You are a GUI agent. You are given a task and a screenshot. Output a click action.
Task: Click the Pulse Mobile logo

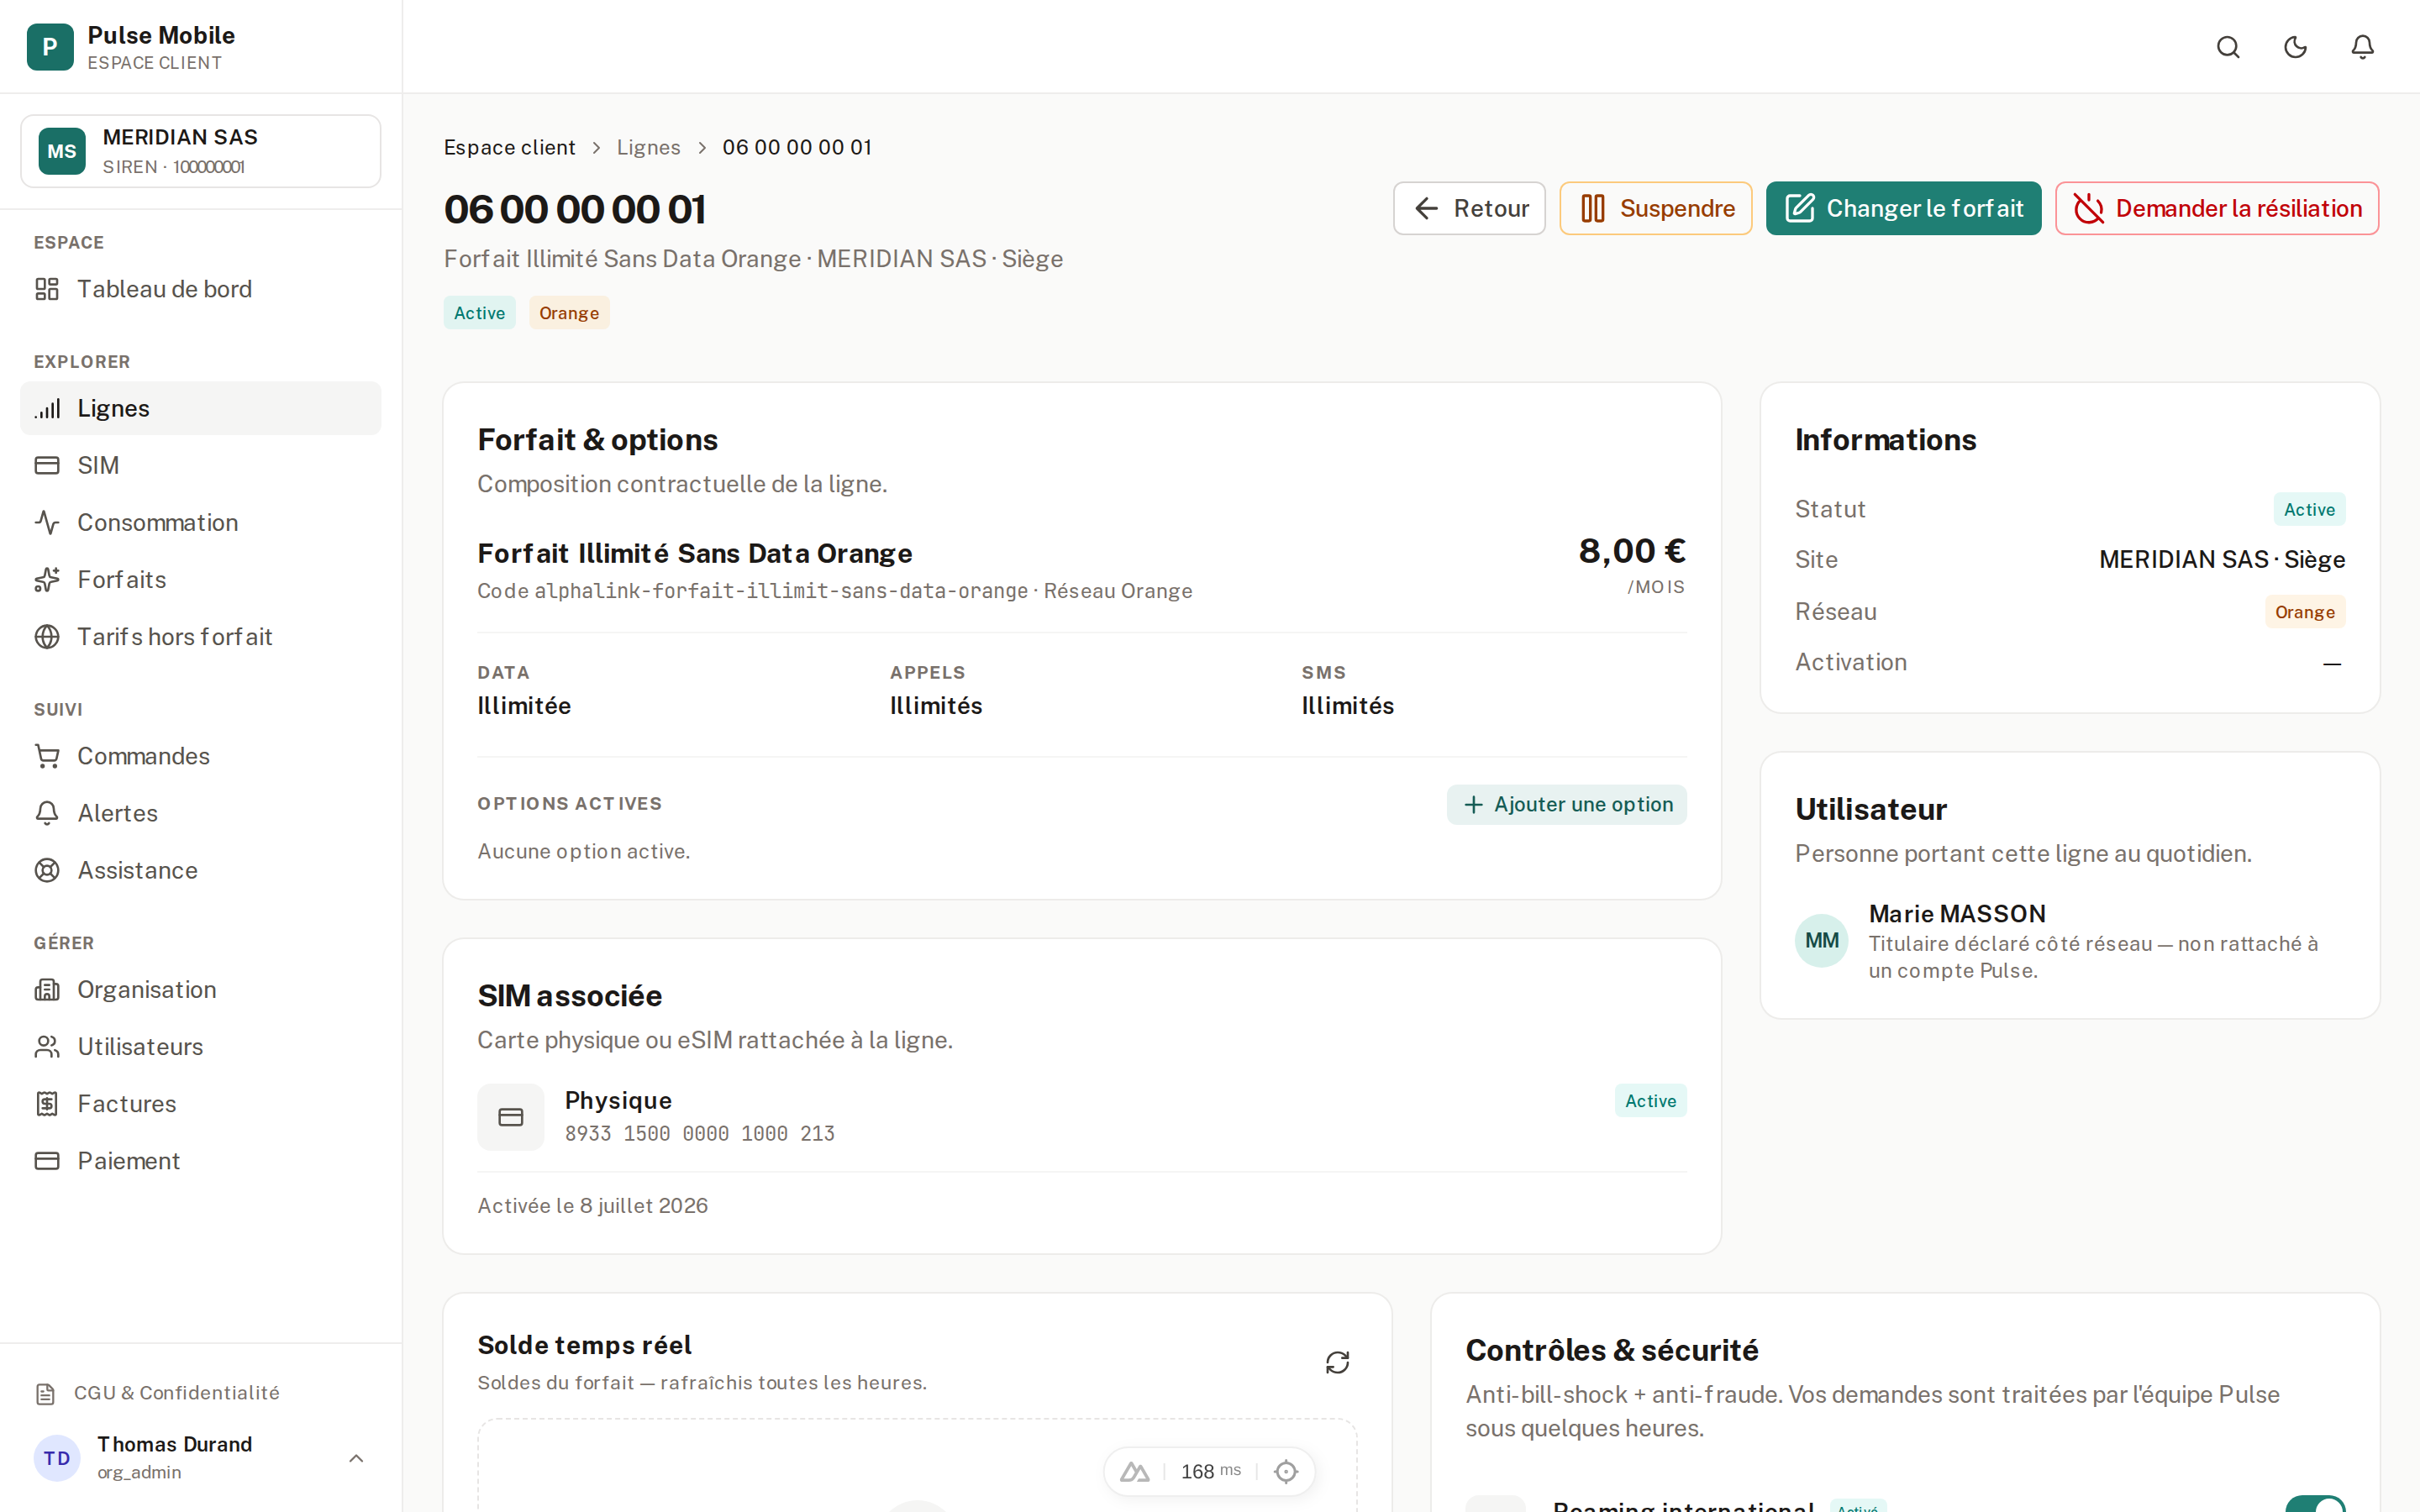pyautogui.click(x=50, y=47)
